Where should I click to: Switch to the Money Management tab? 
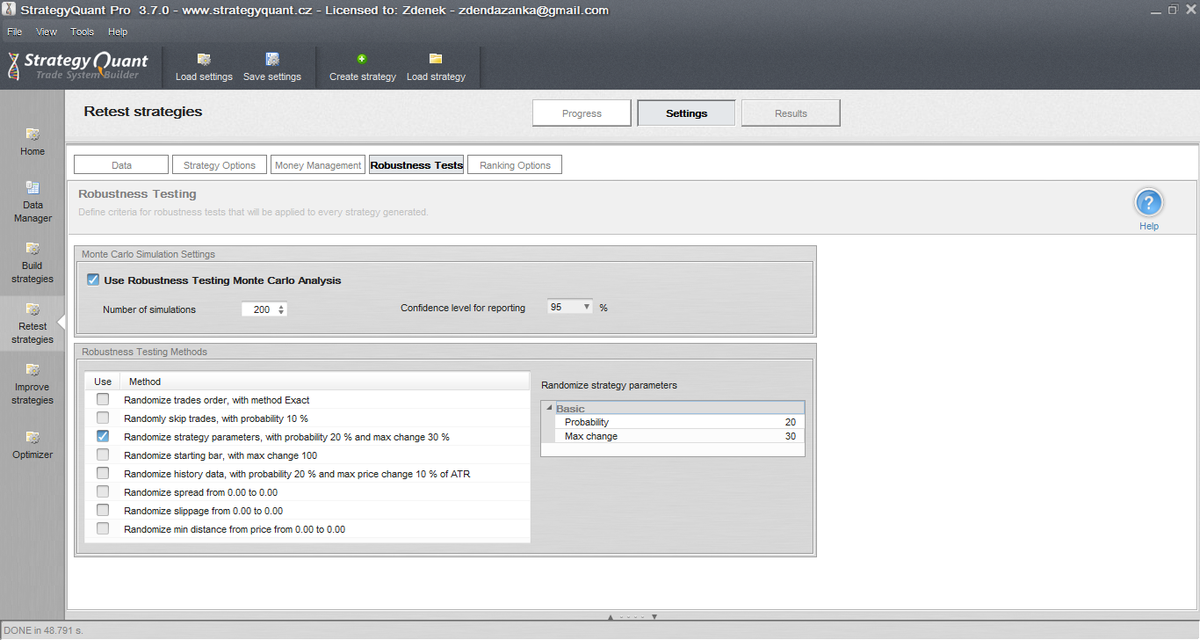(318, 165)
